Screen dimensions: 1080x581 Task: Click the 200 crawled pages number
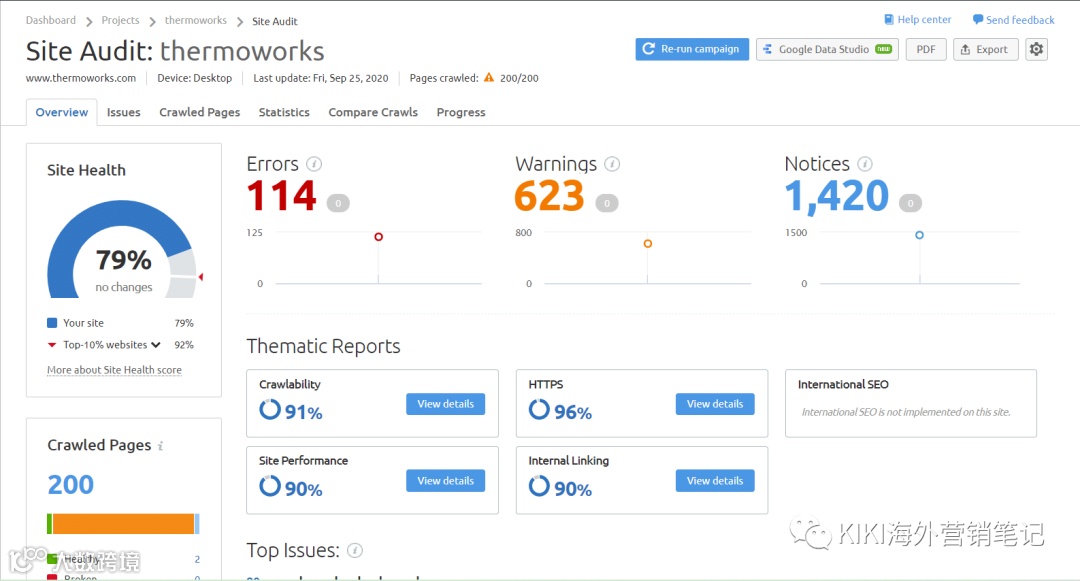point(70,485)
